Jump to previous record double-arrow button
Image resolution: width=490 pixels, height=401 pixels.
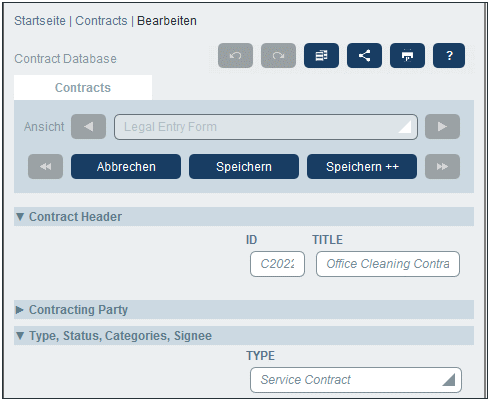(x=45, y=166)
